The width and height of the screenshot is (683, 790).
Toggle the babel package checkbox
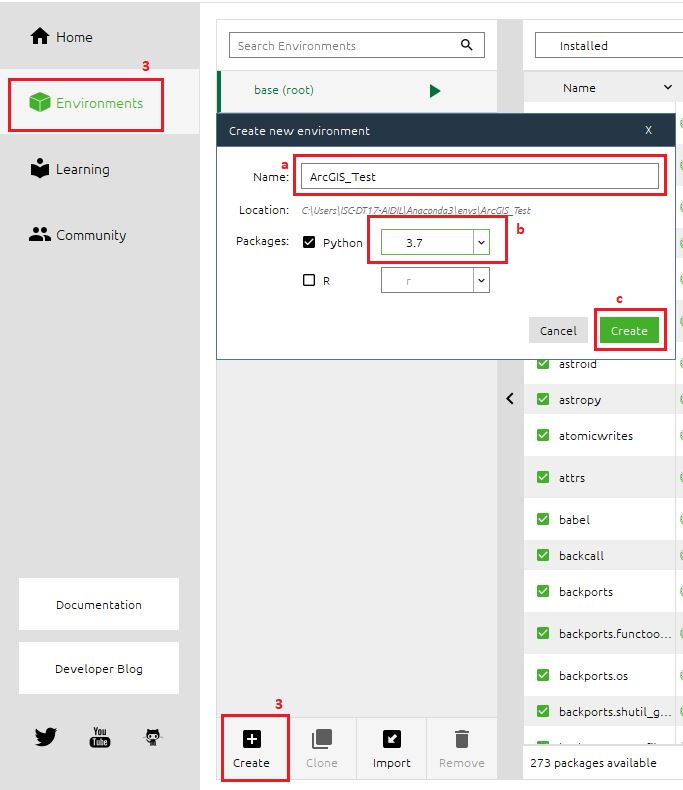[x=542, y=519]
